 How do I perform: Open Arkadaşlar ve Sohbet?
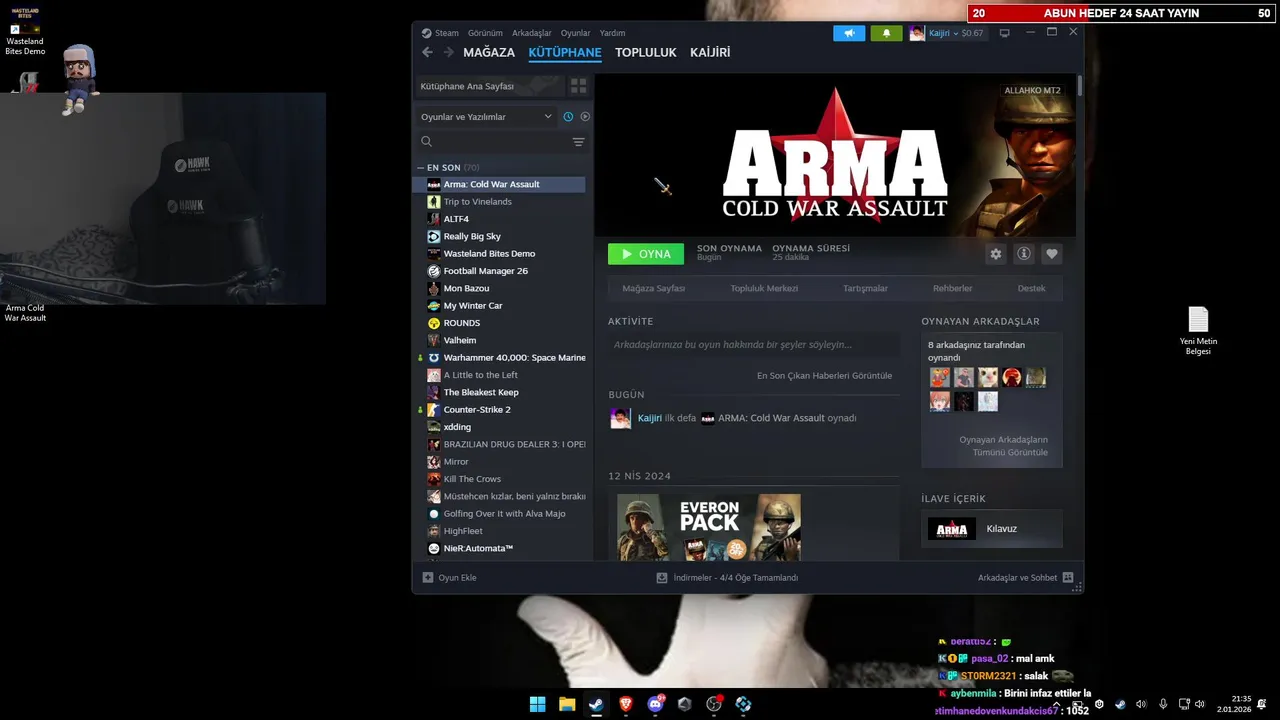coord(1025,578)
